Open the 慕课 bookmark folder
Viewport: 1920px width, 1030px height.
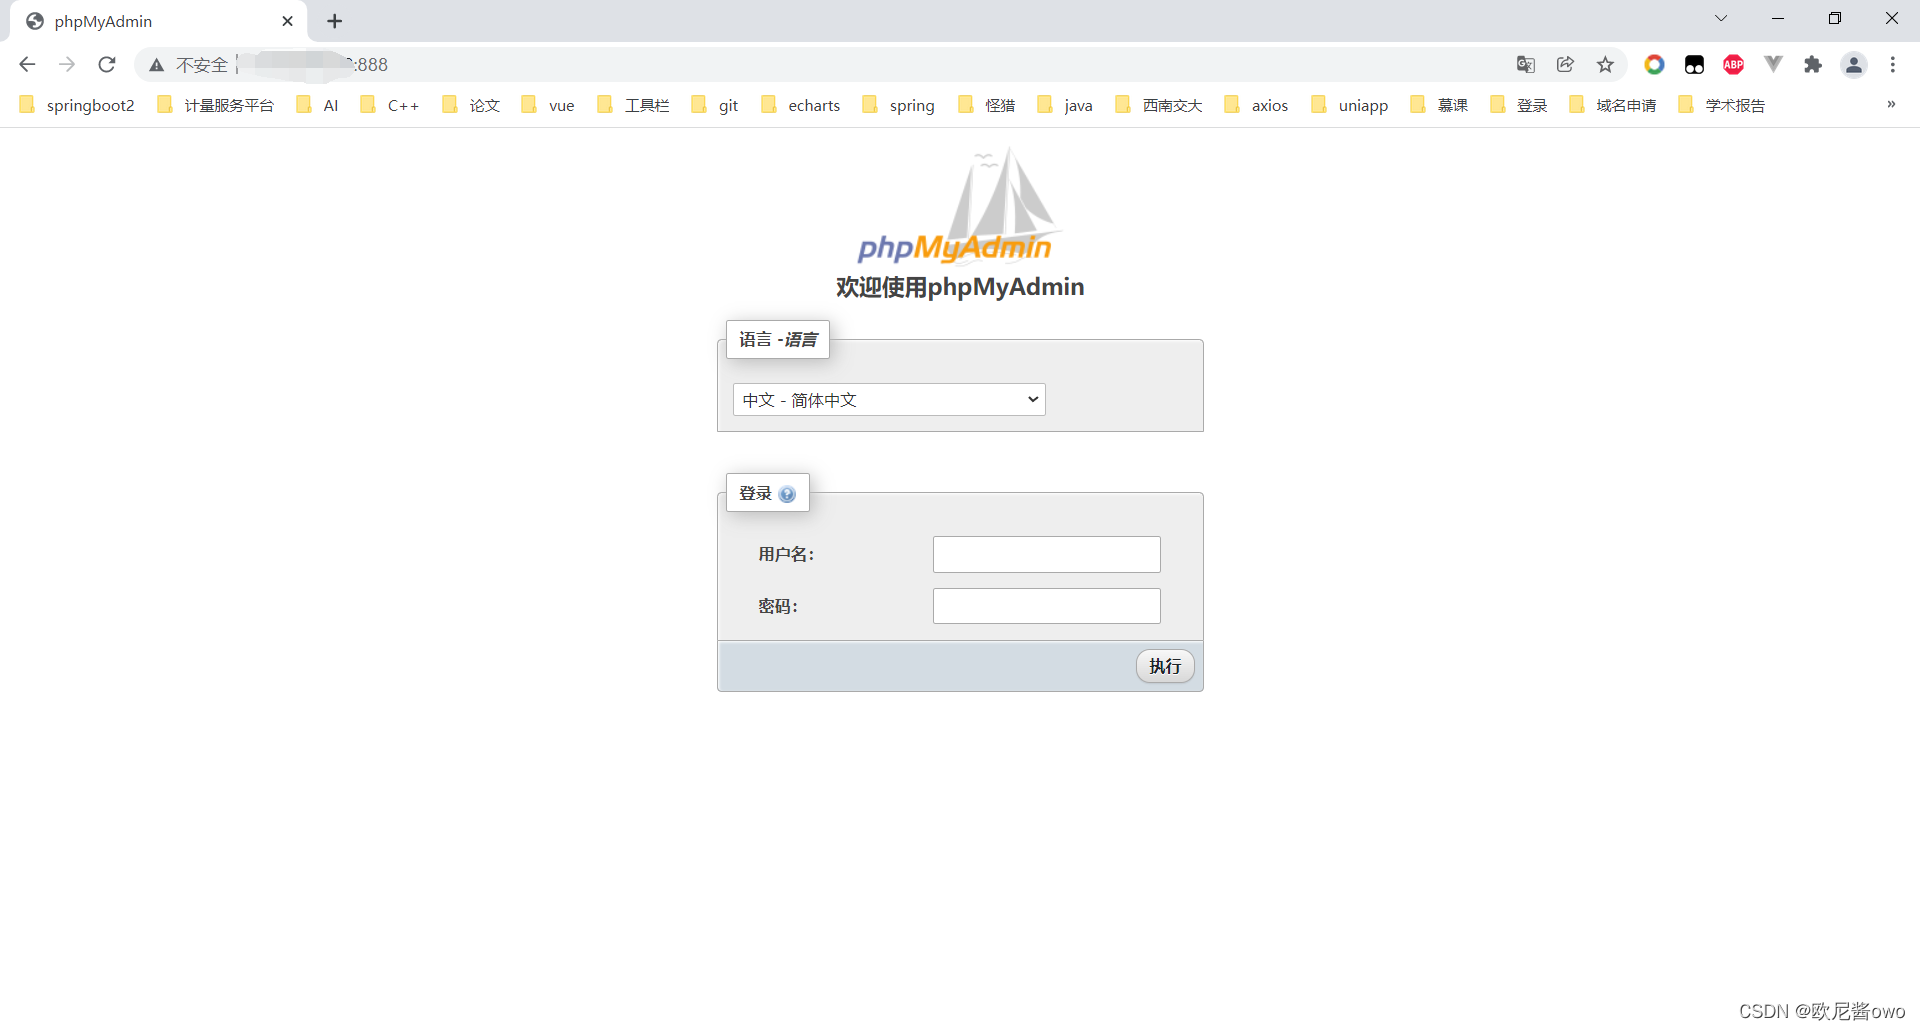[1439, 105]
